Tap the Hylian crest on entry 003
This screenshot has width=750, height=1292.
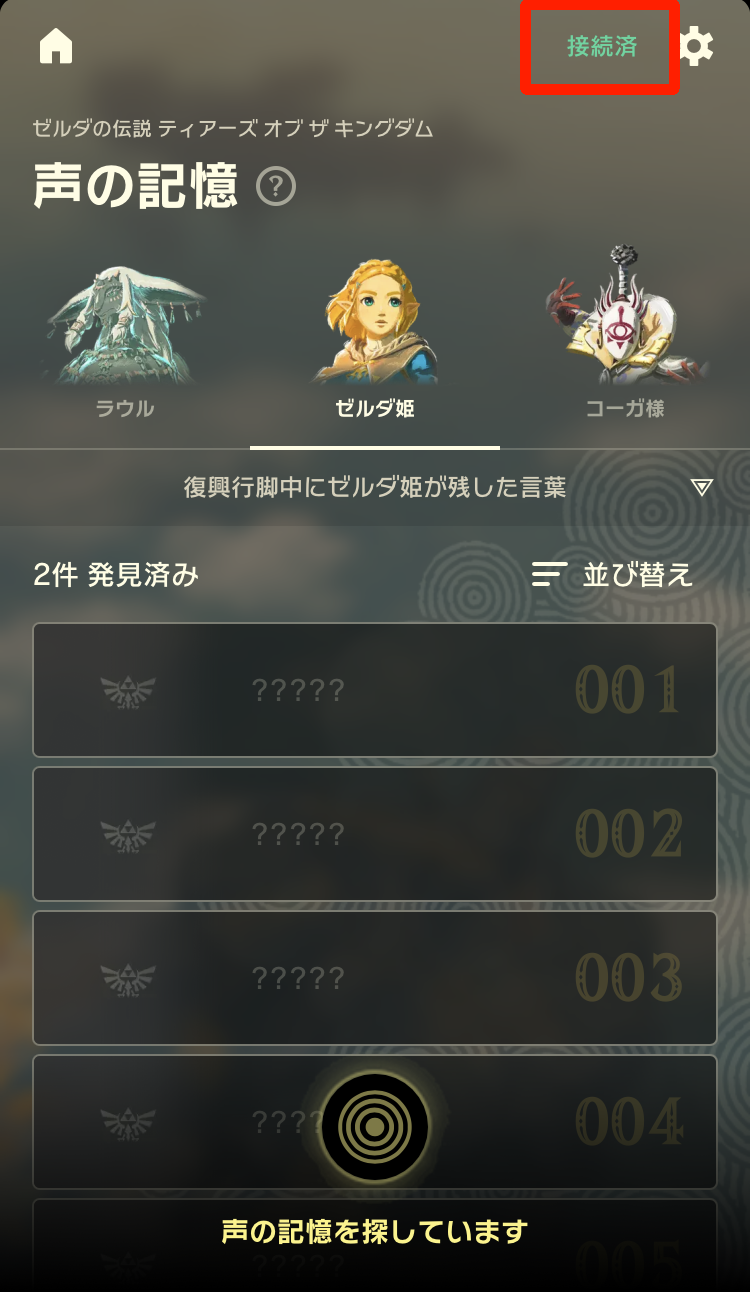(129, 978)
